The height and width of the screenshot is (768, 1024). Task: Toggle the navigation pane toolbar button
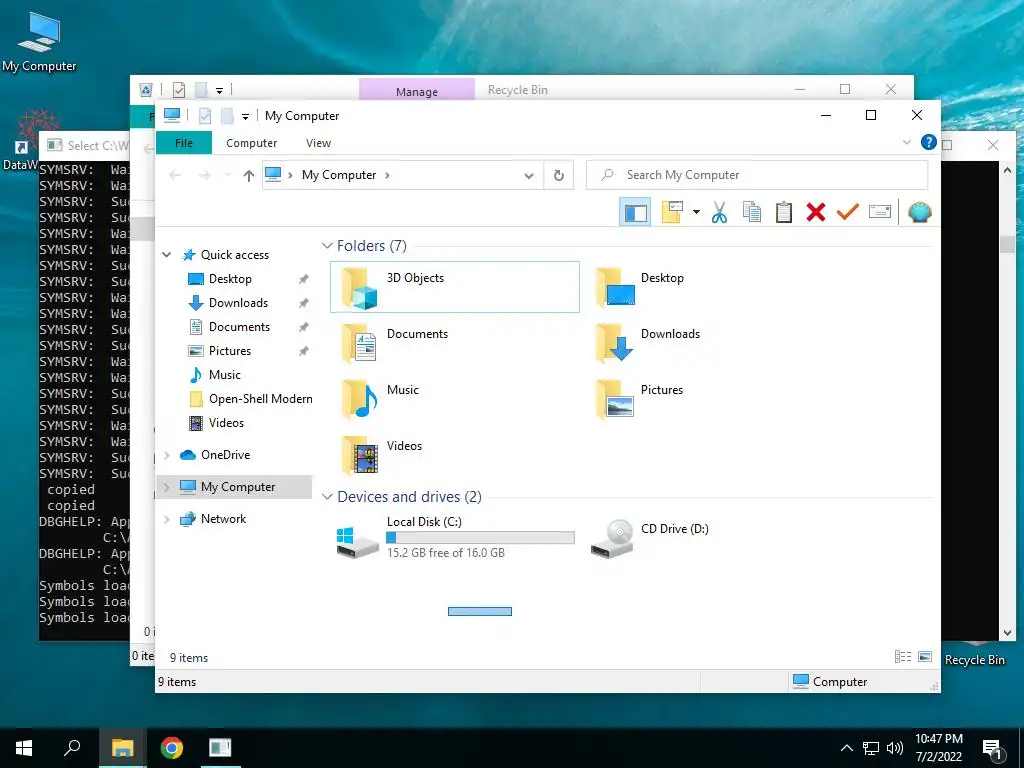click(635, 212)
